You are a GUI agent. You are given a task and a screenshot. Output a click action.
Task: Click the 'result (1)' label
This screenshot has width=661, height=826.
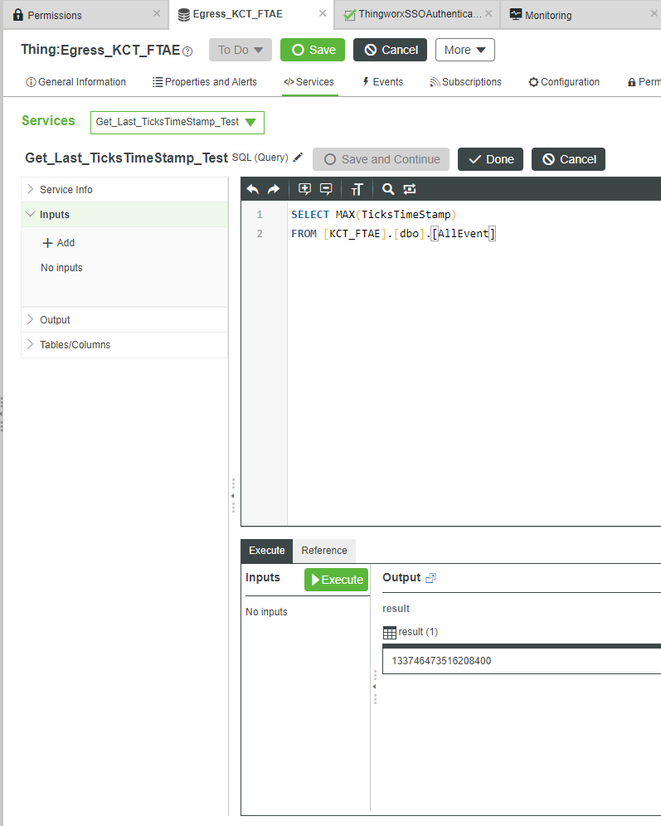point(418,632)
